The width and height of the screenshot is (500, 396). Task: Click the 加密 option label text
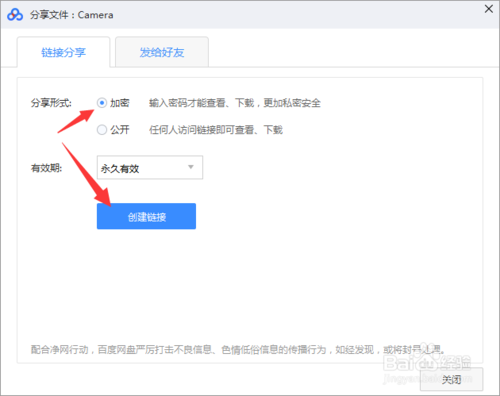120,103
